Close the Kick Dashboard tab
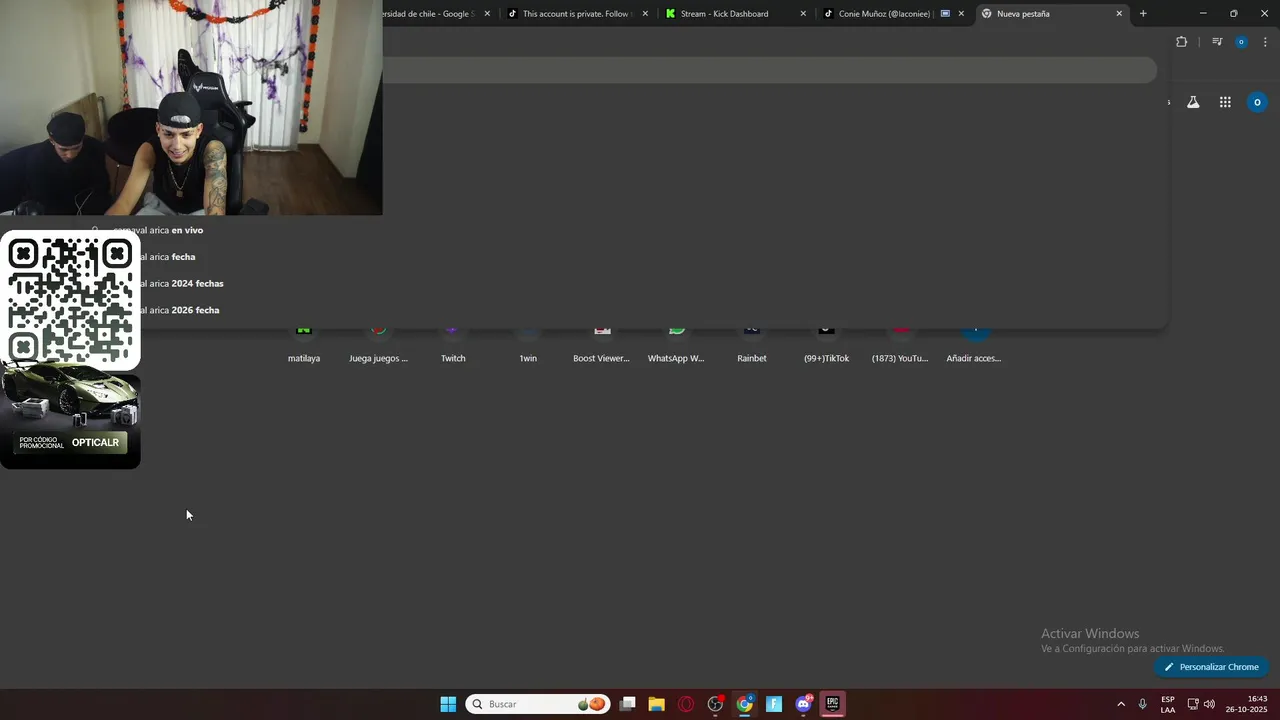The height and width of the screenshot is (720, 1280). (803, 14)
